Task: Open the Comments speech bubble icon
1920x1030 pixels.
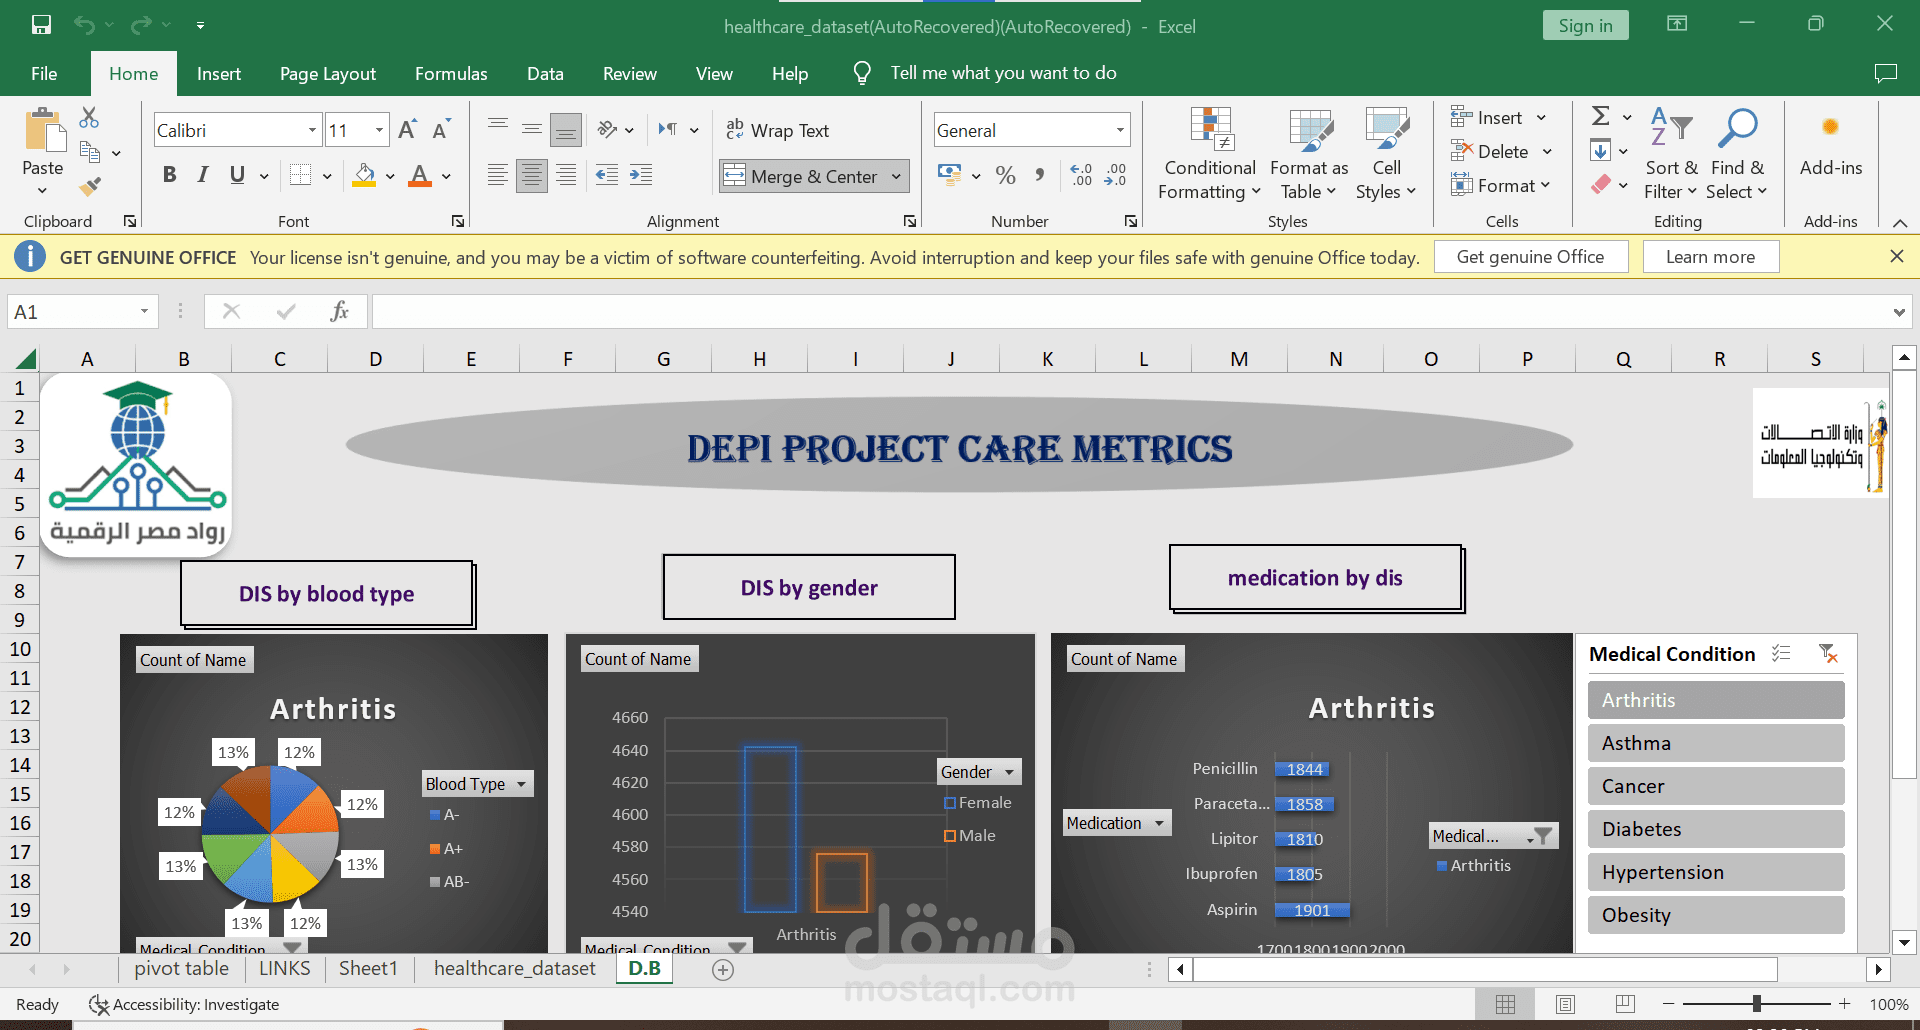Action: click(1885, 73)
